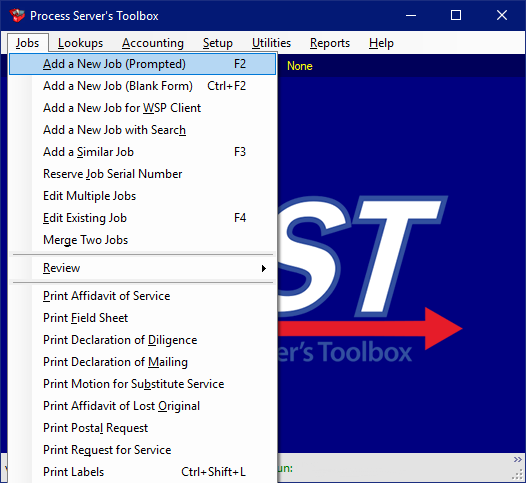Viewport: 526px width, 483px height.
Task: Select Reserve Job Serial Number
Action: 143,174
